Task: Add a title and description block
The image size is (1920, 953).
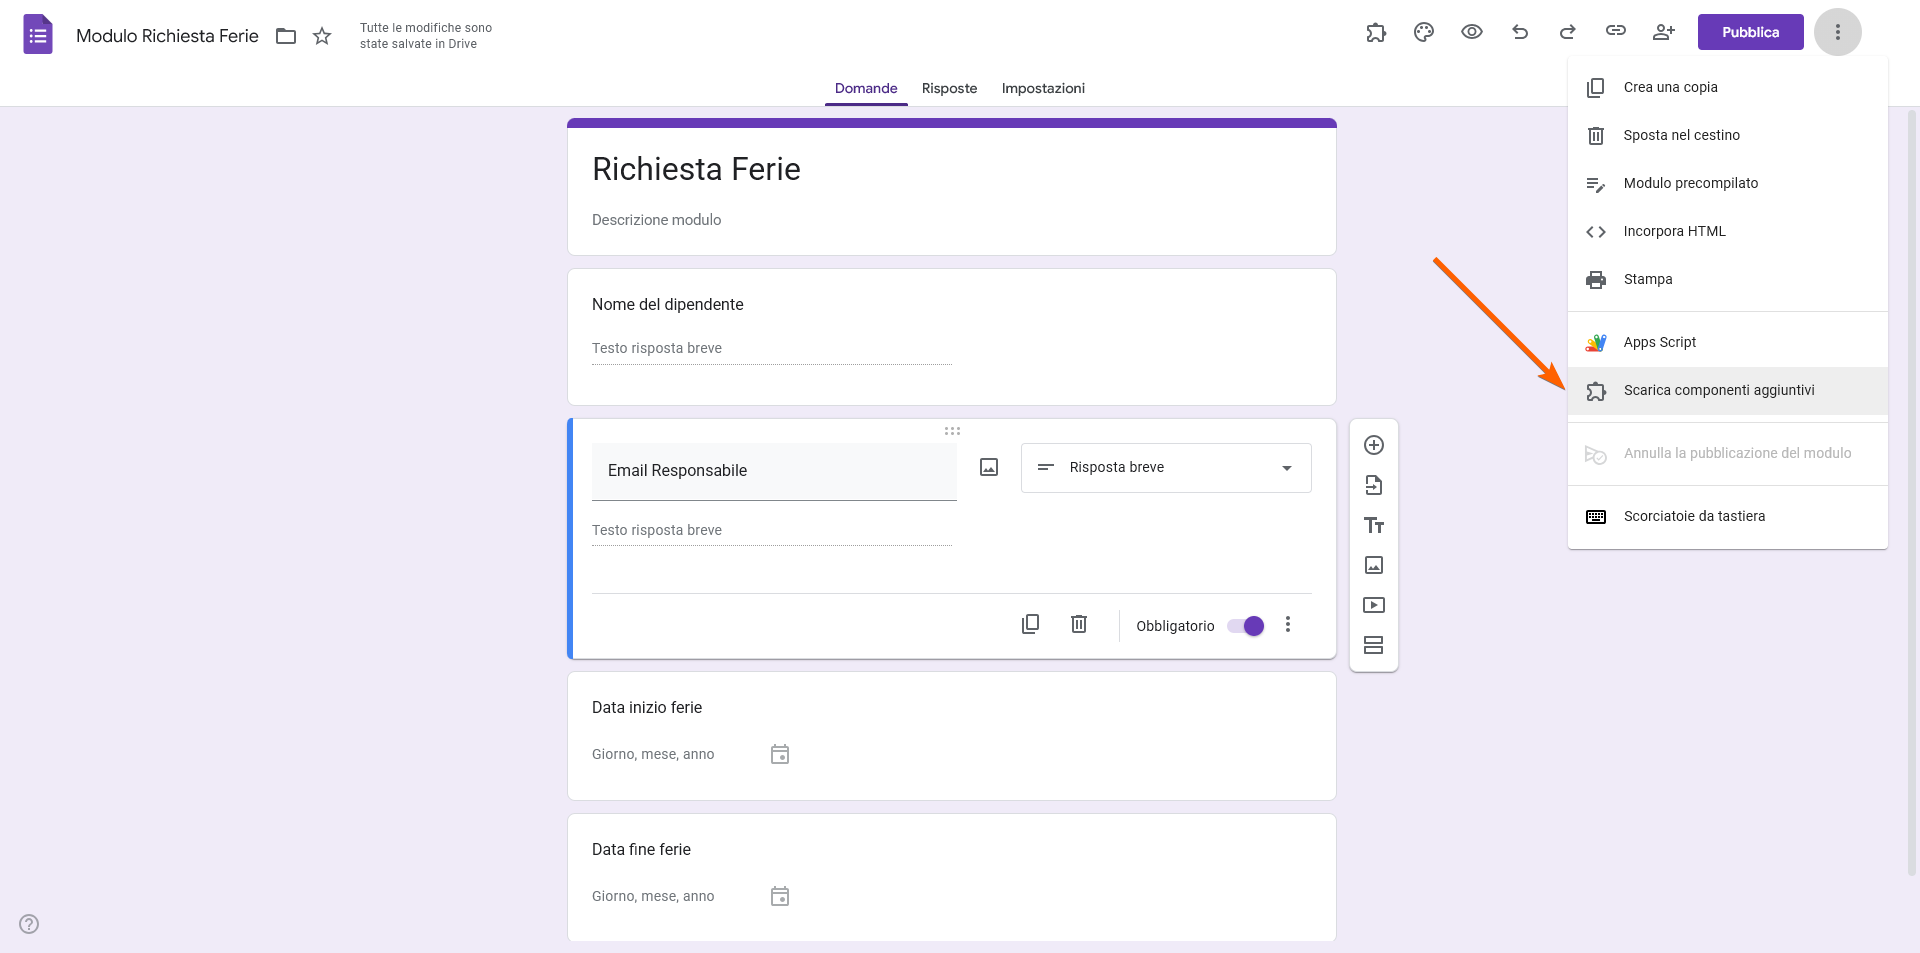Action: click(x=1374, y=525)
